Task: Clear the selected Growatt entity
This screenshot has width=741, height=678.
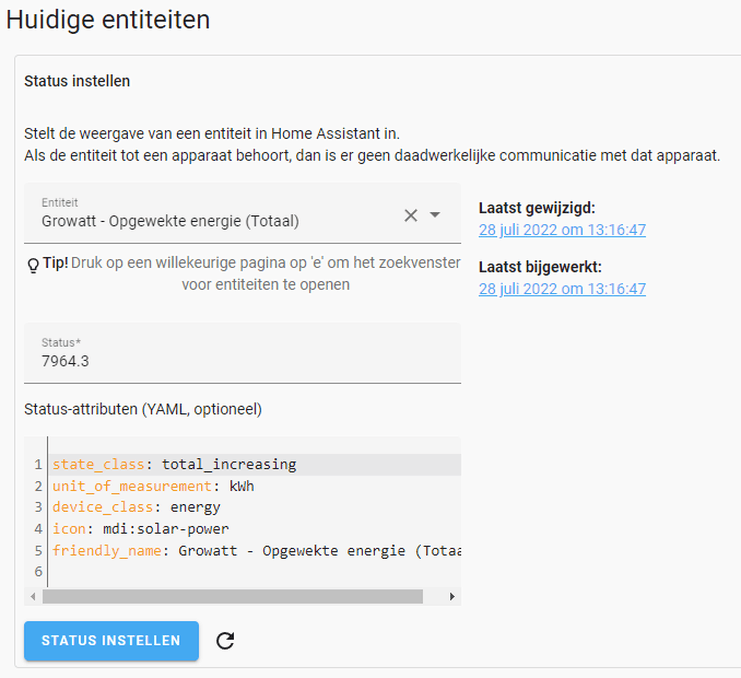Action: [x=410, y=215]
